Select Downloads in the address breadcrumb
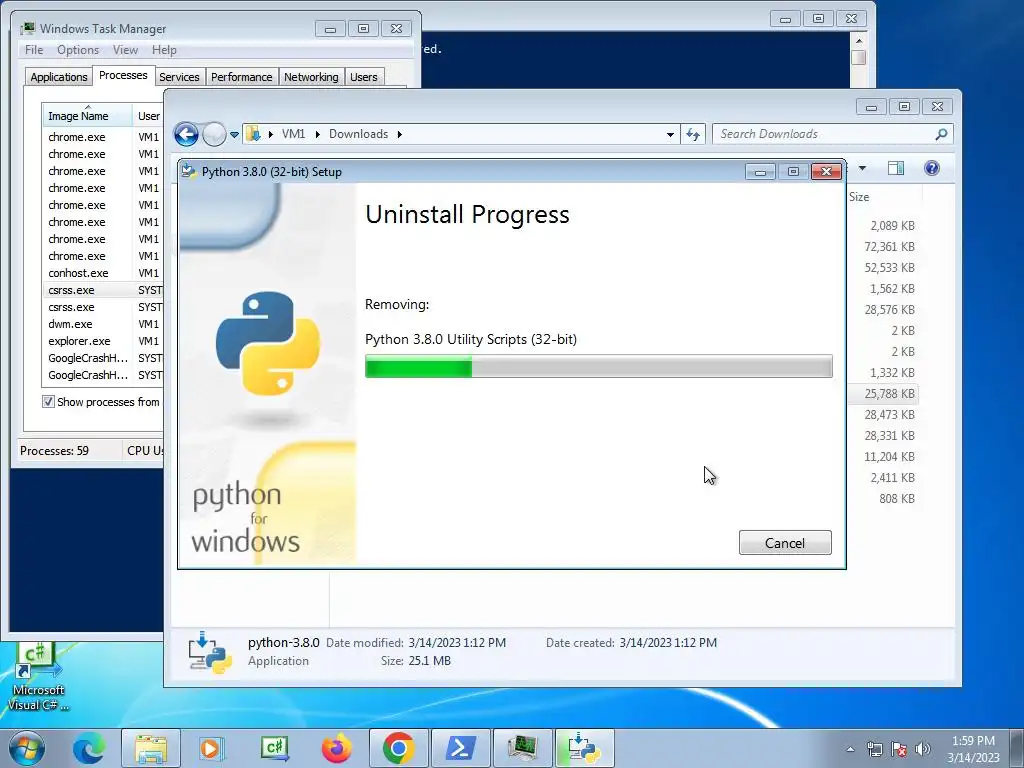 coord(358,134)
